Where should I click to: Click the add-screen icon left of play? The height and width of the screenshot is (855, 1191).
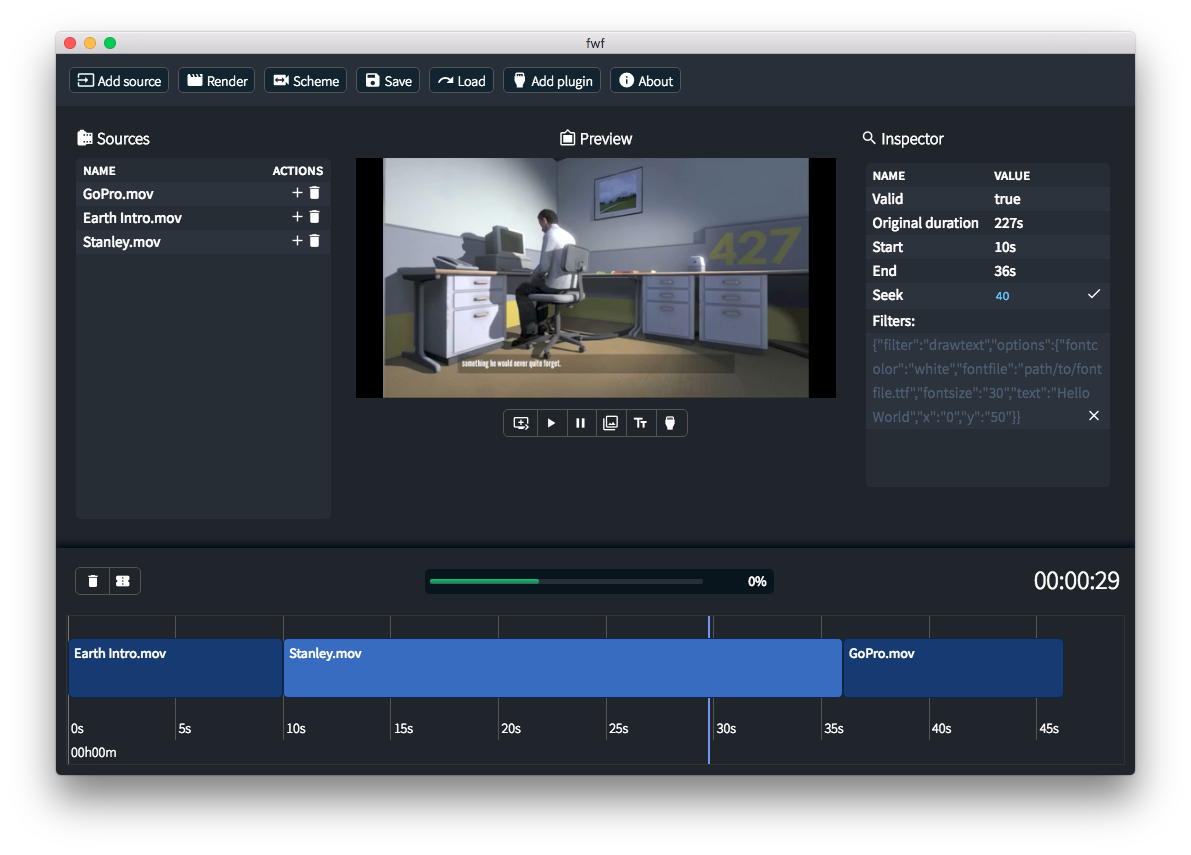521,423
